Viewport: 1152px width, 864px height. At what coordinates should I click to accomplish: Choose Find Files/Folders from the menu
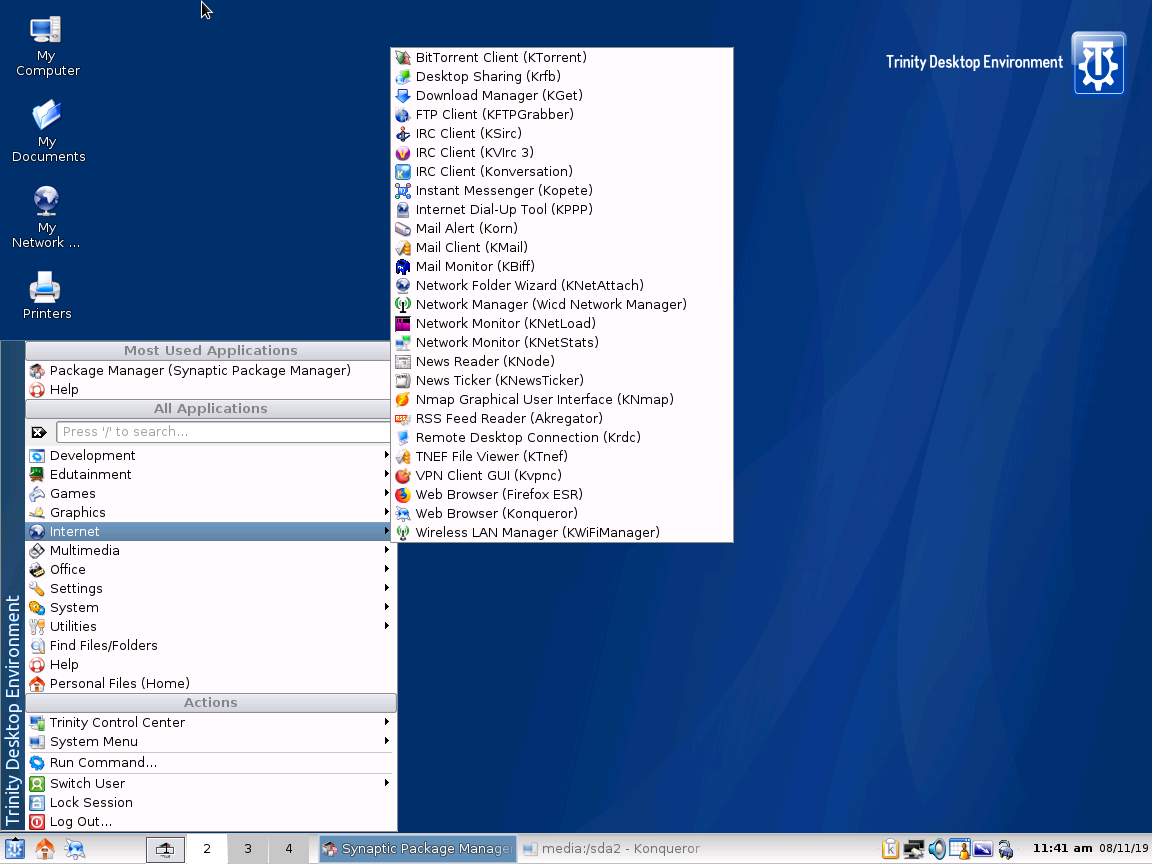[x=209, y=645]
